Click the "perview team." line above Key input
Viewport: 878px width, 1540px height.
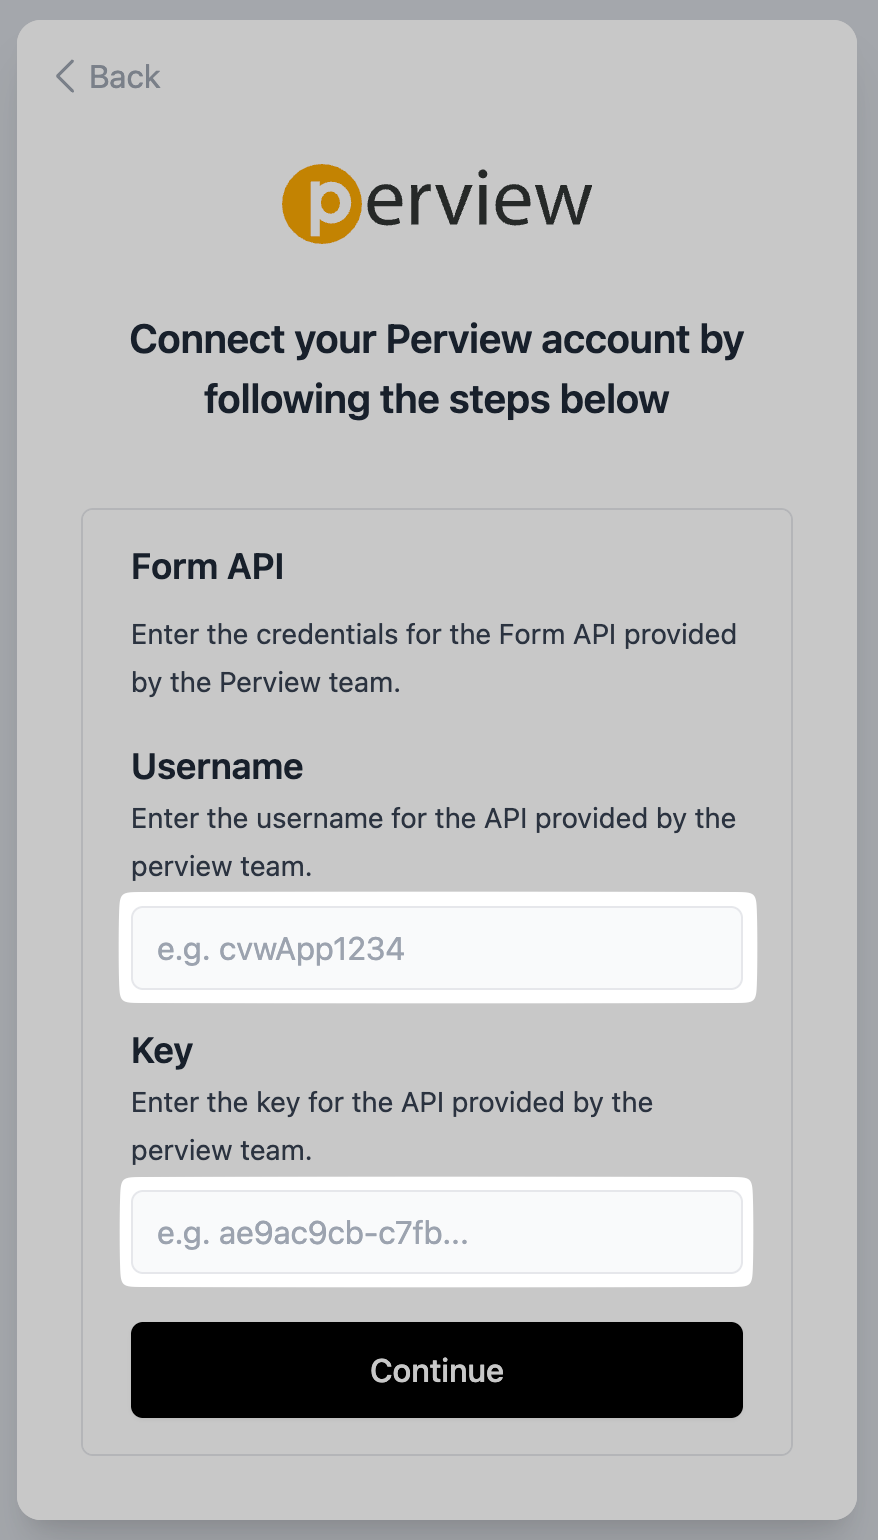point(222,1151)
